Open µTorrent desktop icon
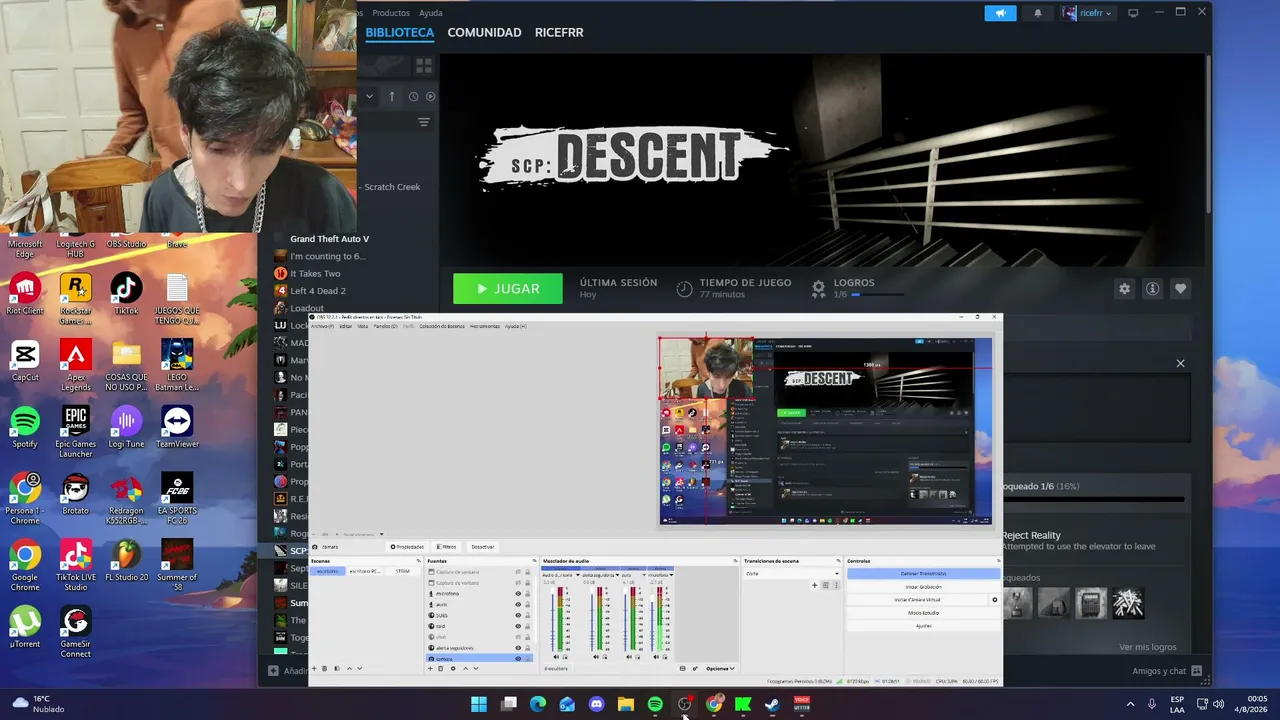The image size is (1280, 720). point(25,627)
